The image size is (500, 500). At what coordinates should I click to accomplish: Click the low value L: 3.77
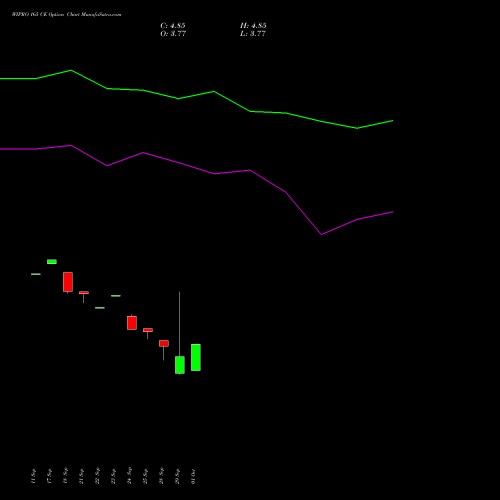point(253,34)
